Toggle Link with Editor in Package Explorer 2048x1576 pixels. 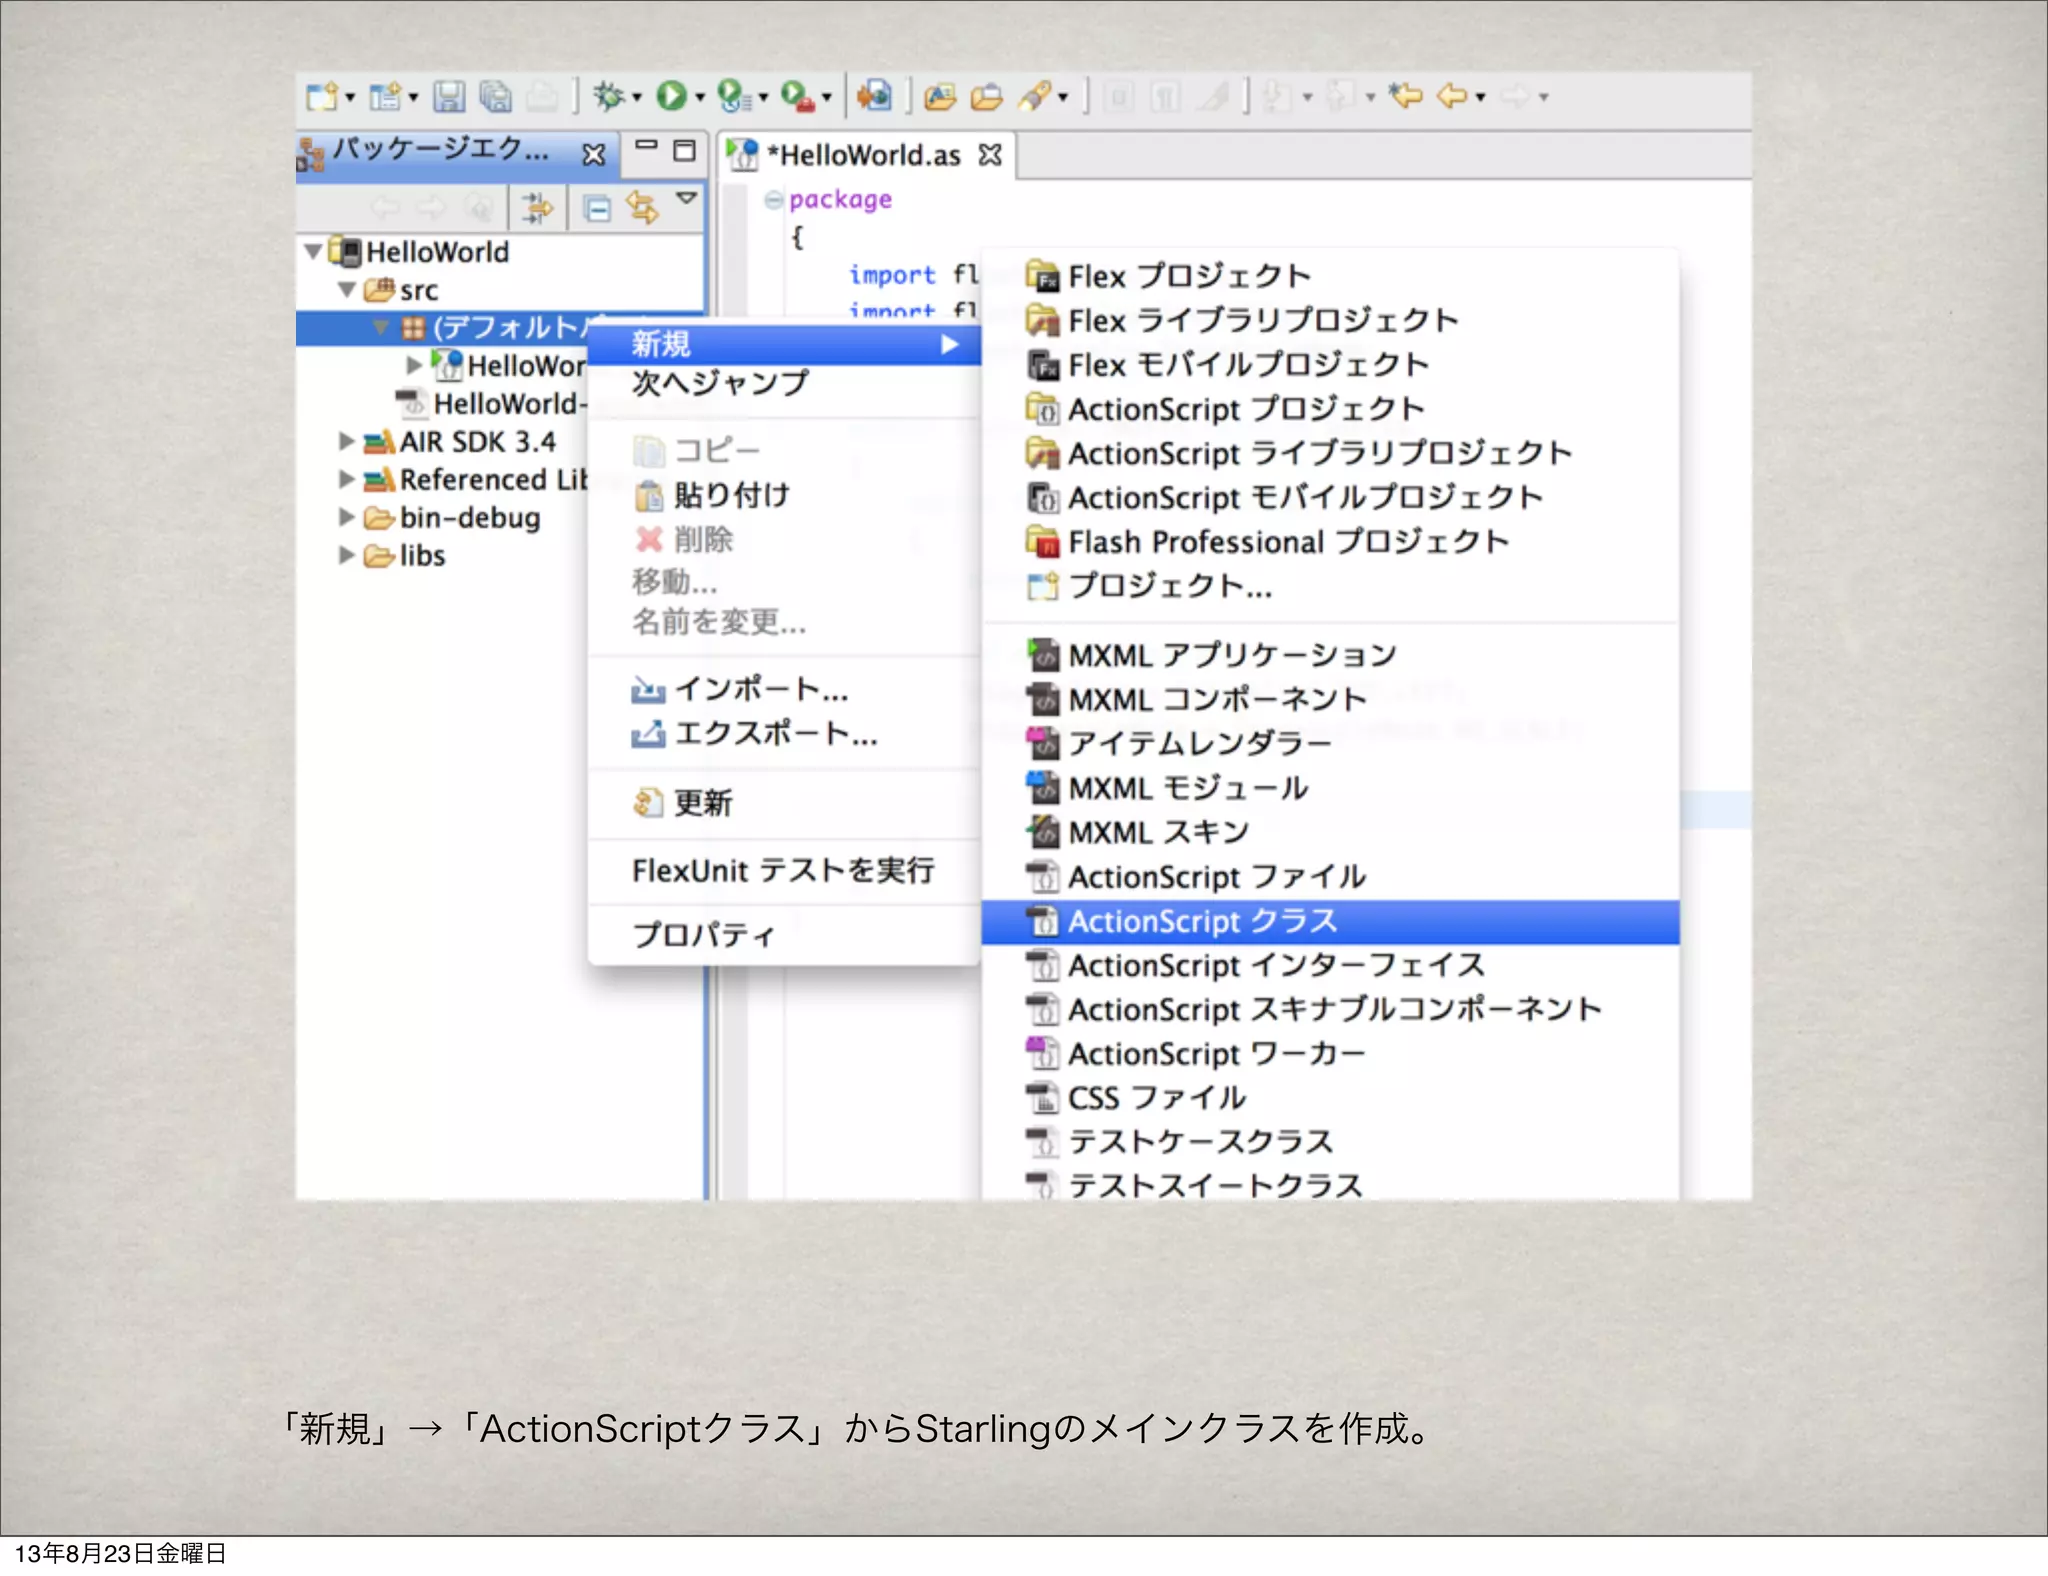(x=642, y=208)
